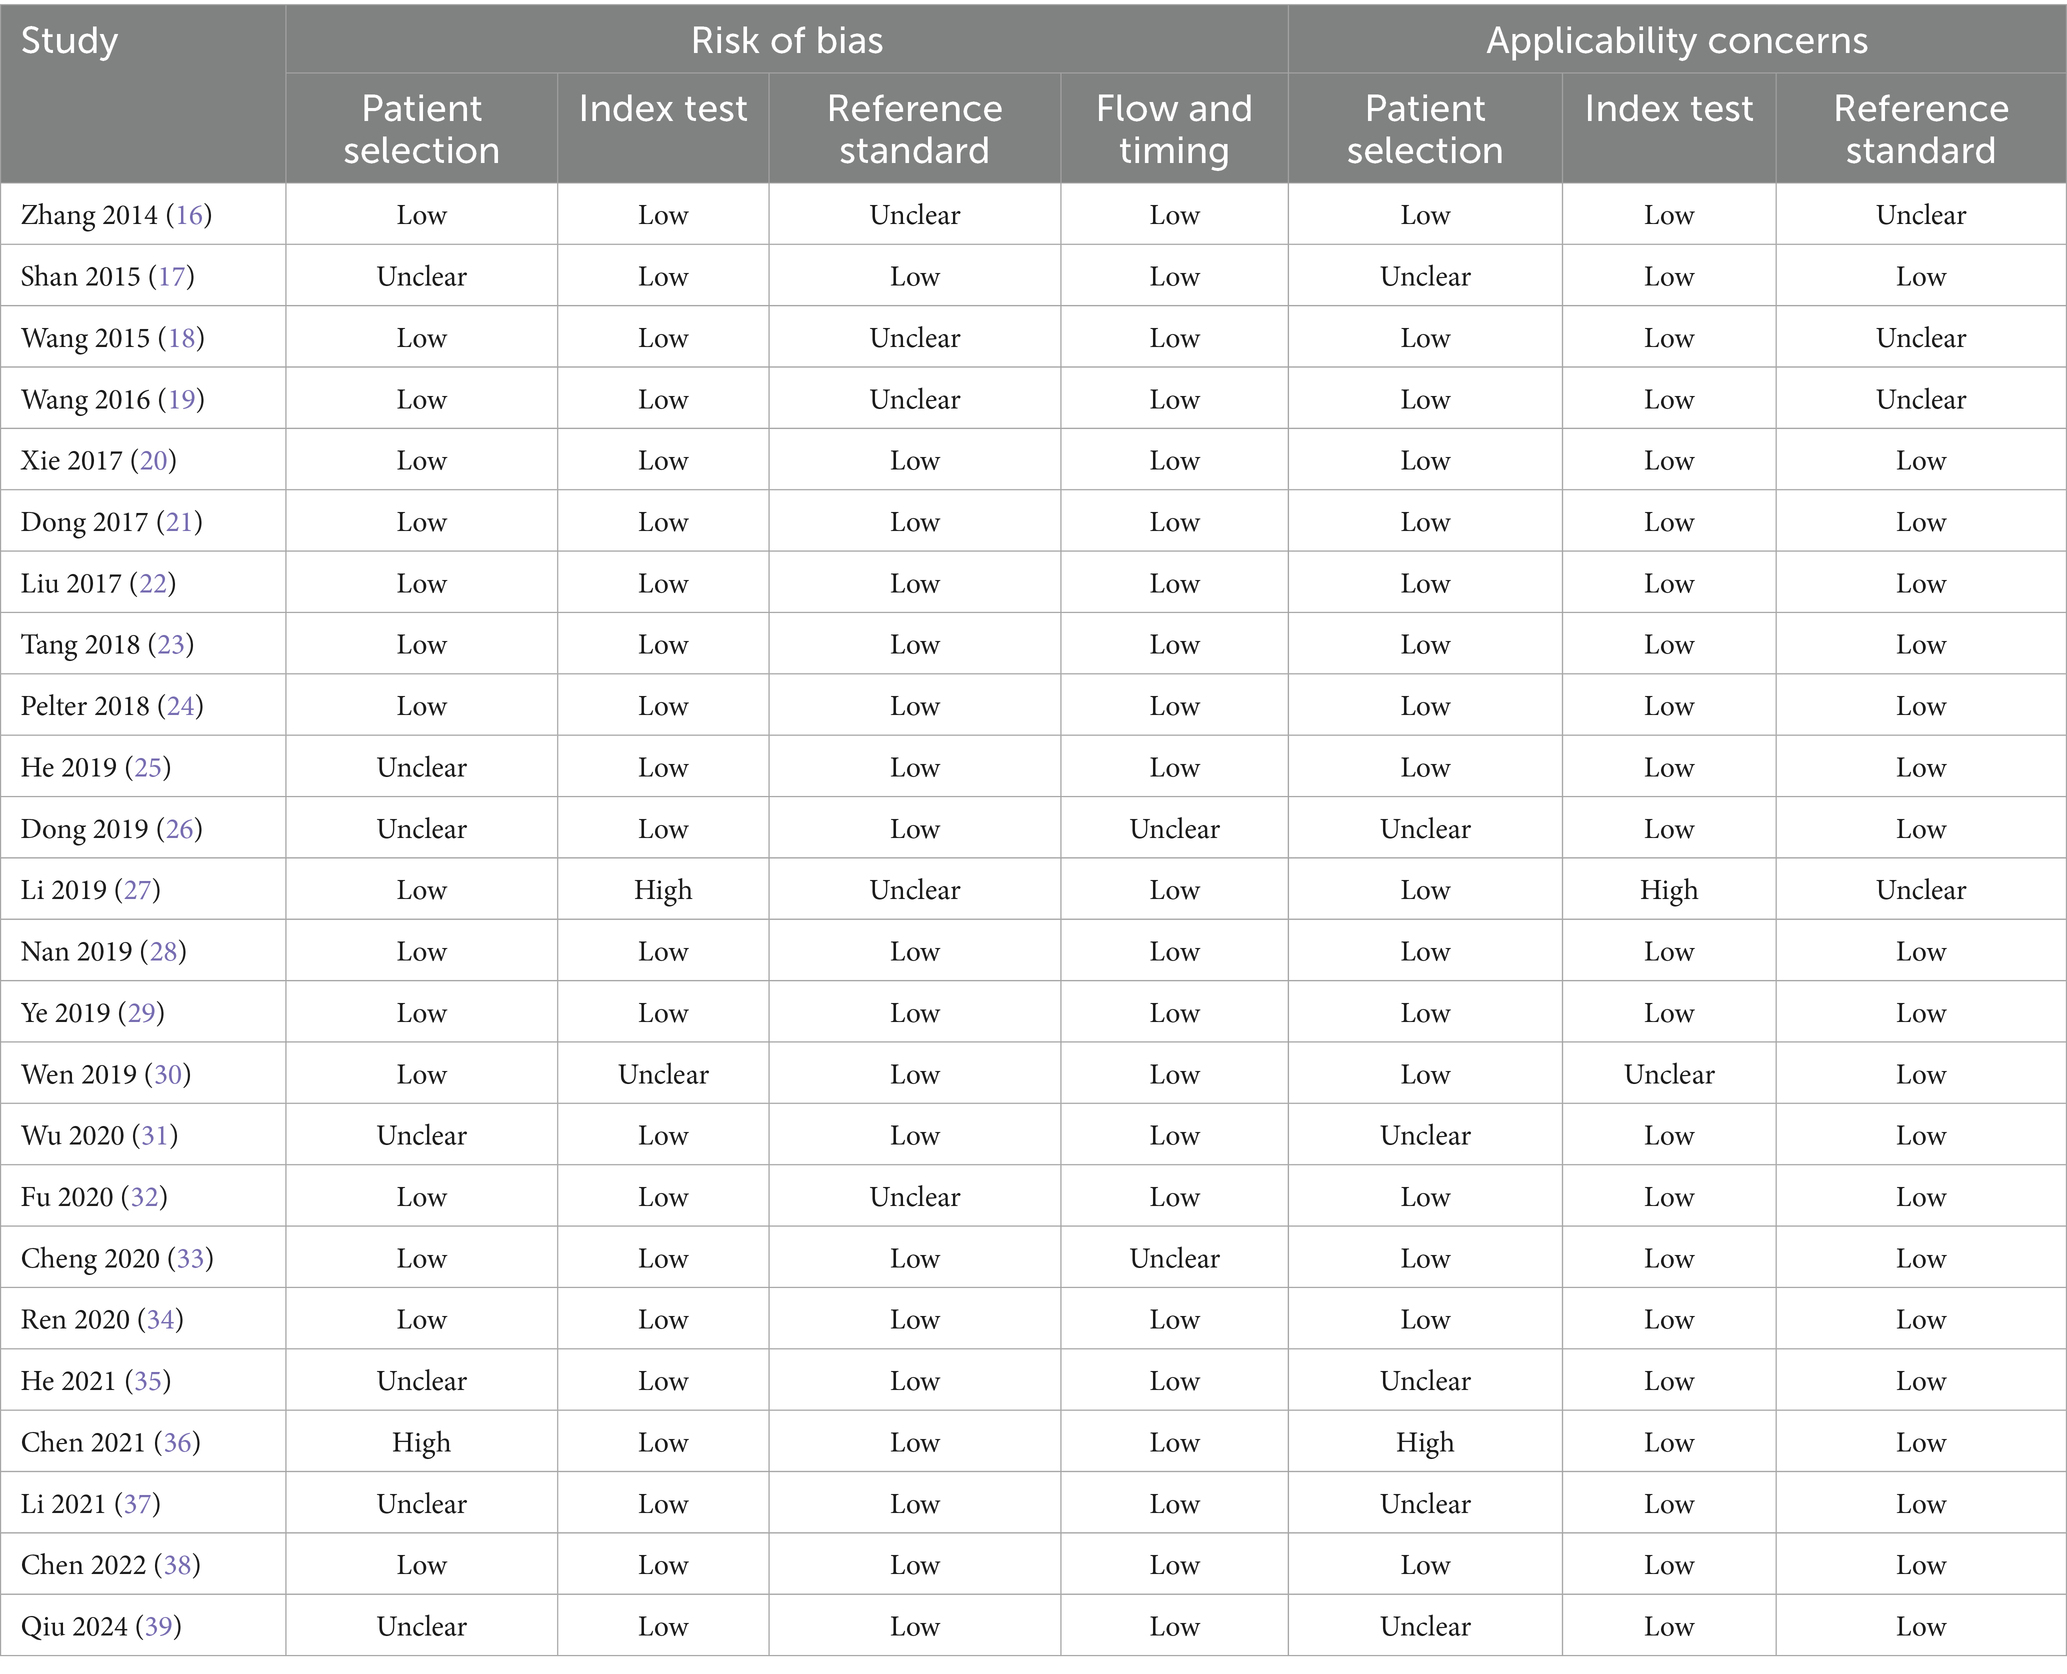
Task: Follow reference link 30 for Wen 2019
Action: pyautogui.click(x=168, y=1074)
